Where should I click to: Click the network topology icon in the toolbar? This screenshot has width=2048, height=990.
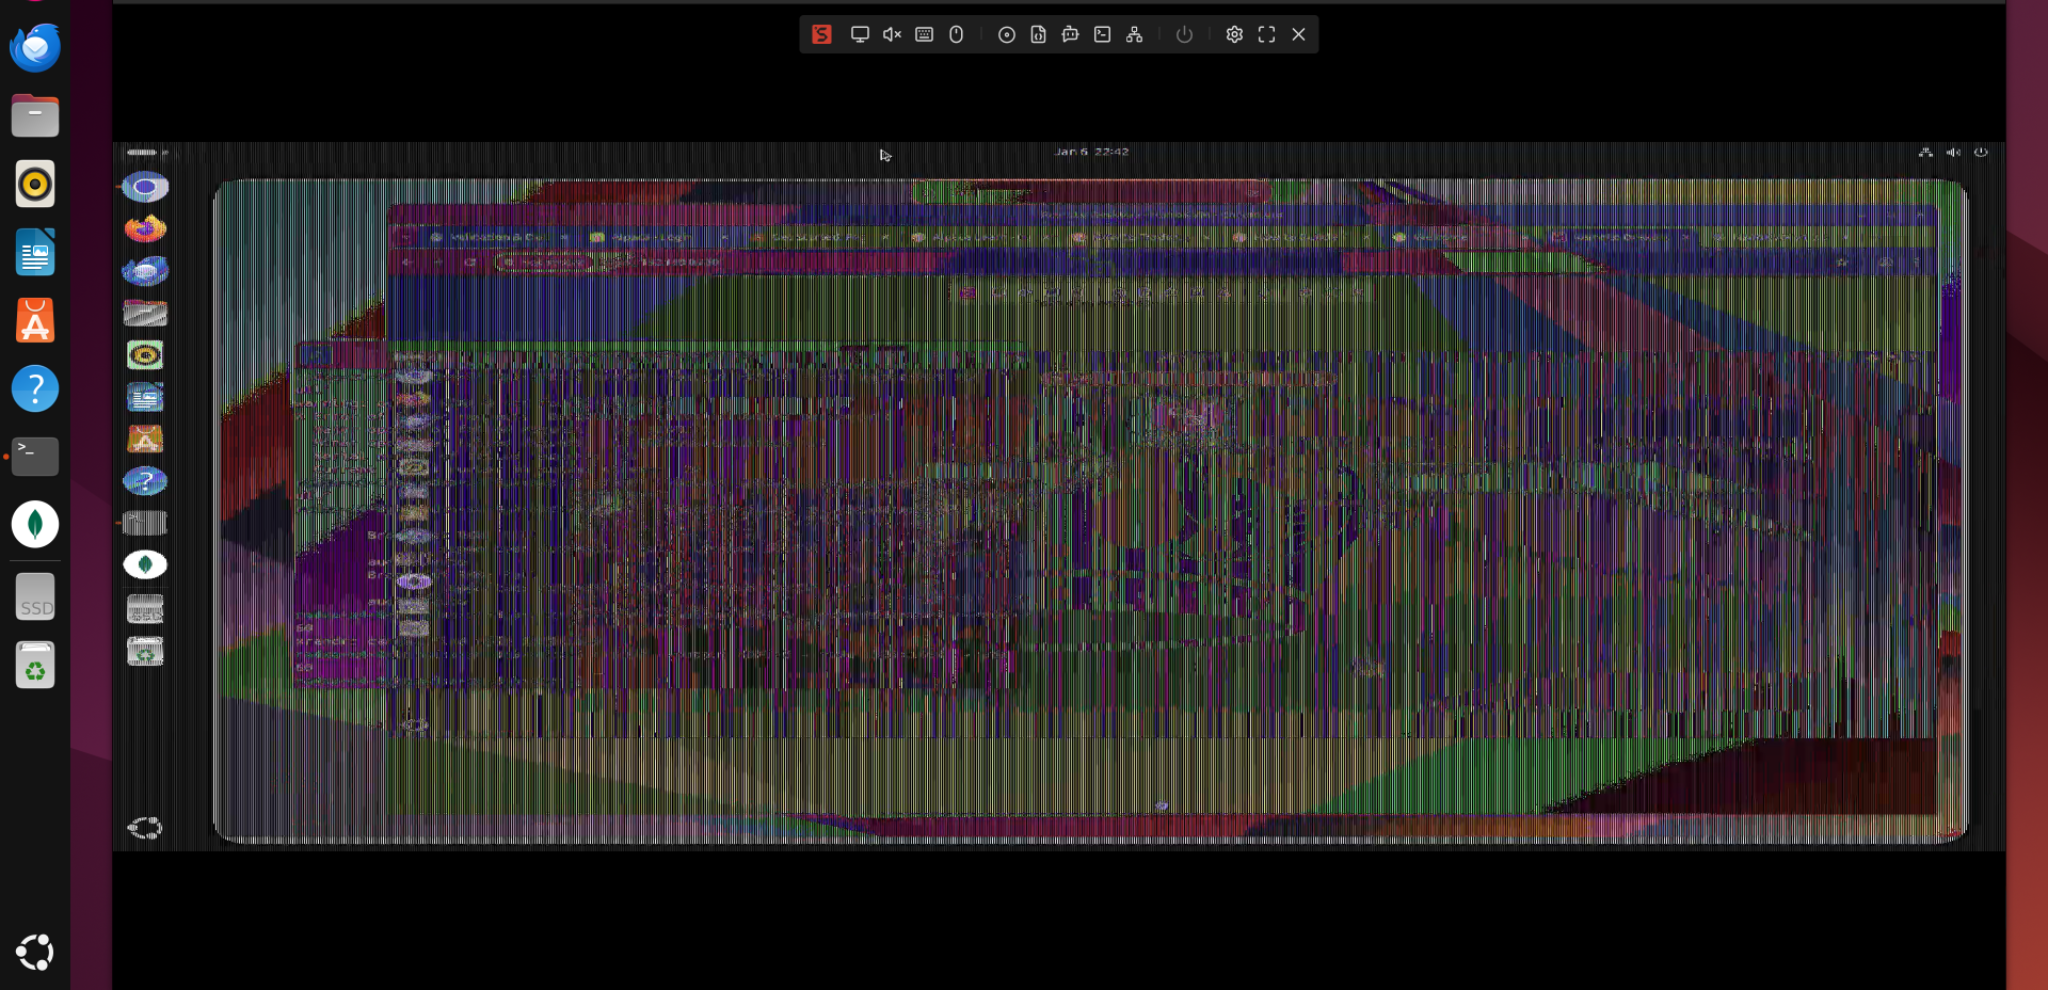pyautogui.click(x=1134, y=34)
